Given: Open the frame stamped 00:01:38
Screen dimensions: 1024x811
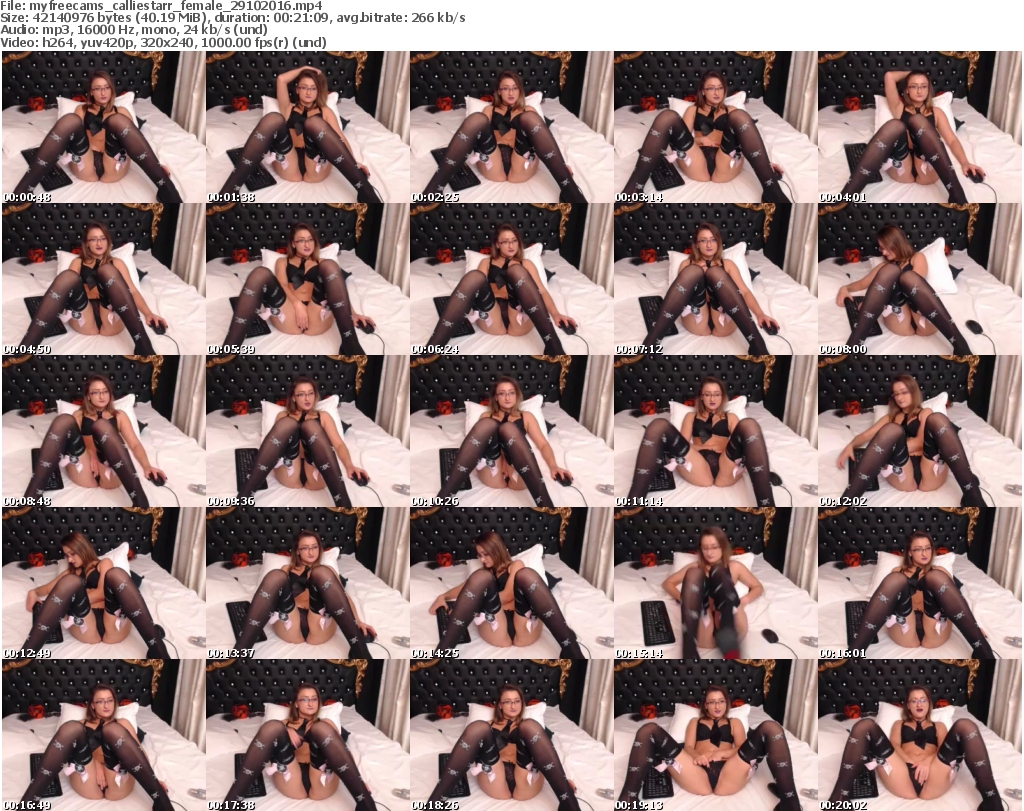Looking at the screenshot, I should click(x=308, y=127).
